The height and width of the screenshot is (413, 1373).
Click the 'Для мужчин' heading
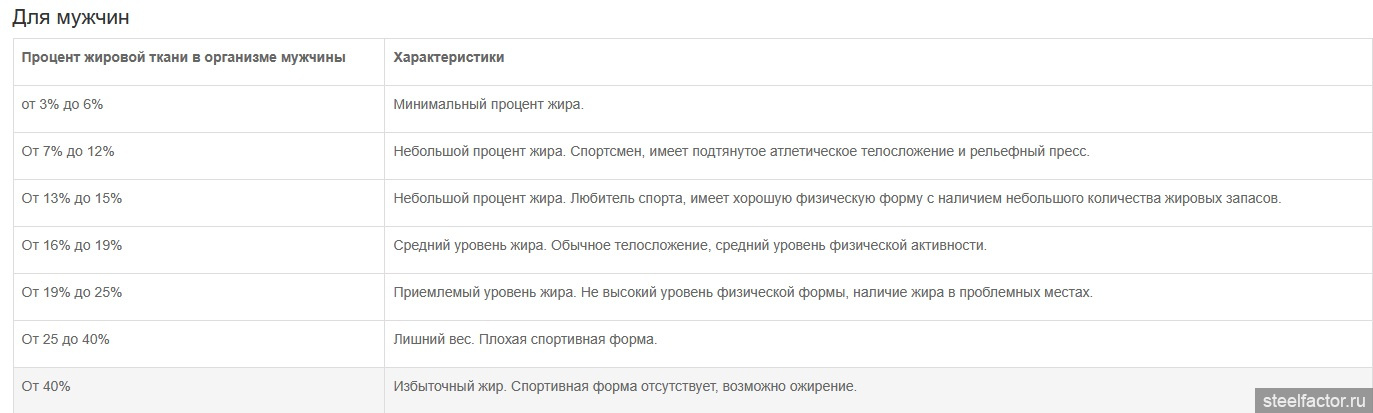coord(71,17)
